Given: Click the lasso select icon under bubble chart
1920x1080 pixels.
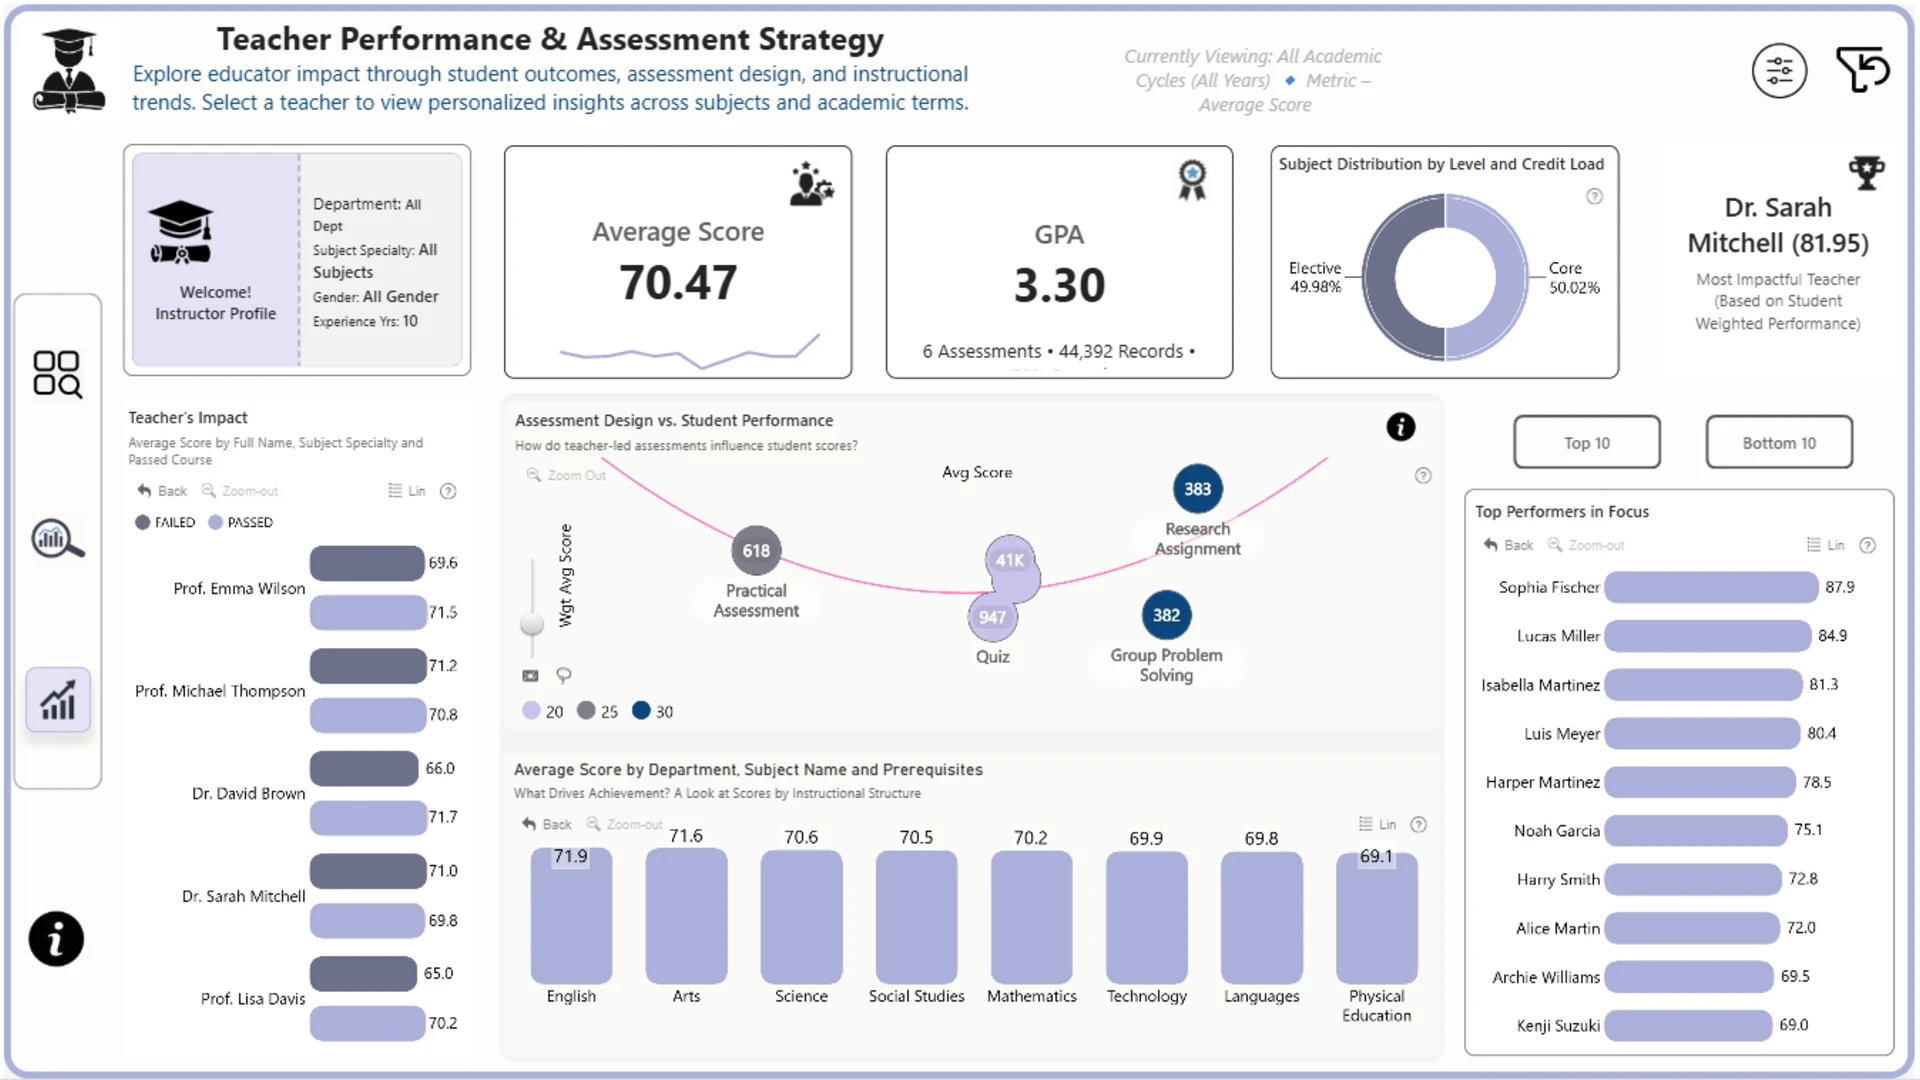Looking at the screenshot, I should click(x=564, y=676).
